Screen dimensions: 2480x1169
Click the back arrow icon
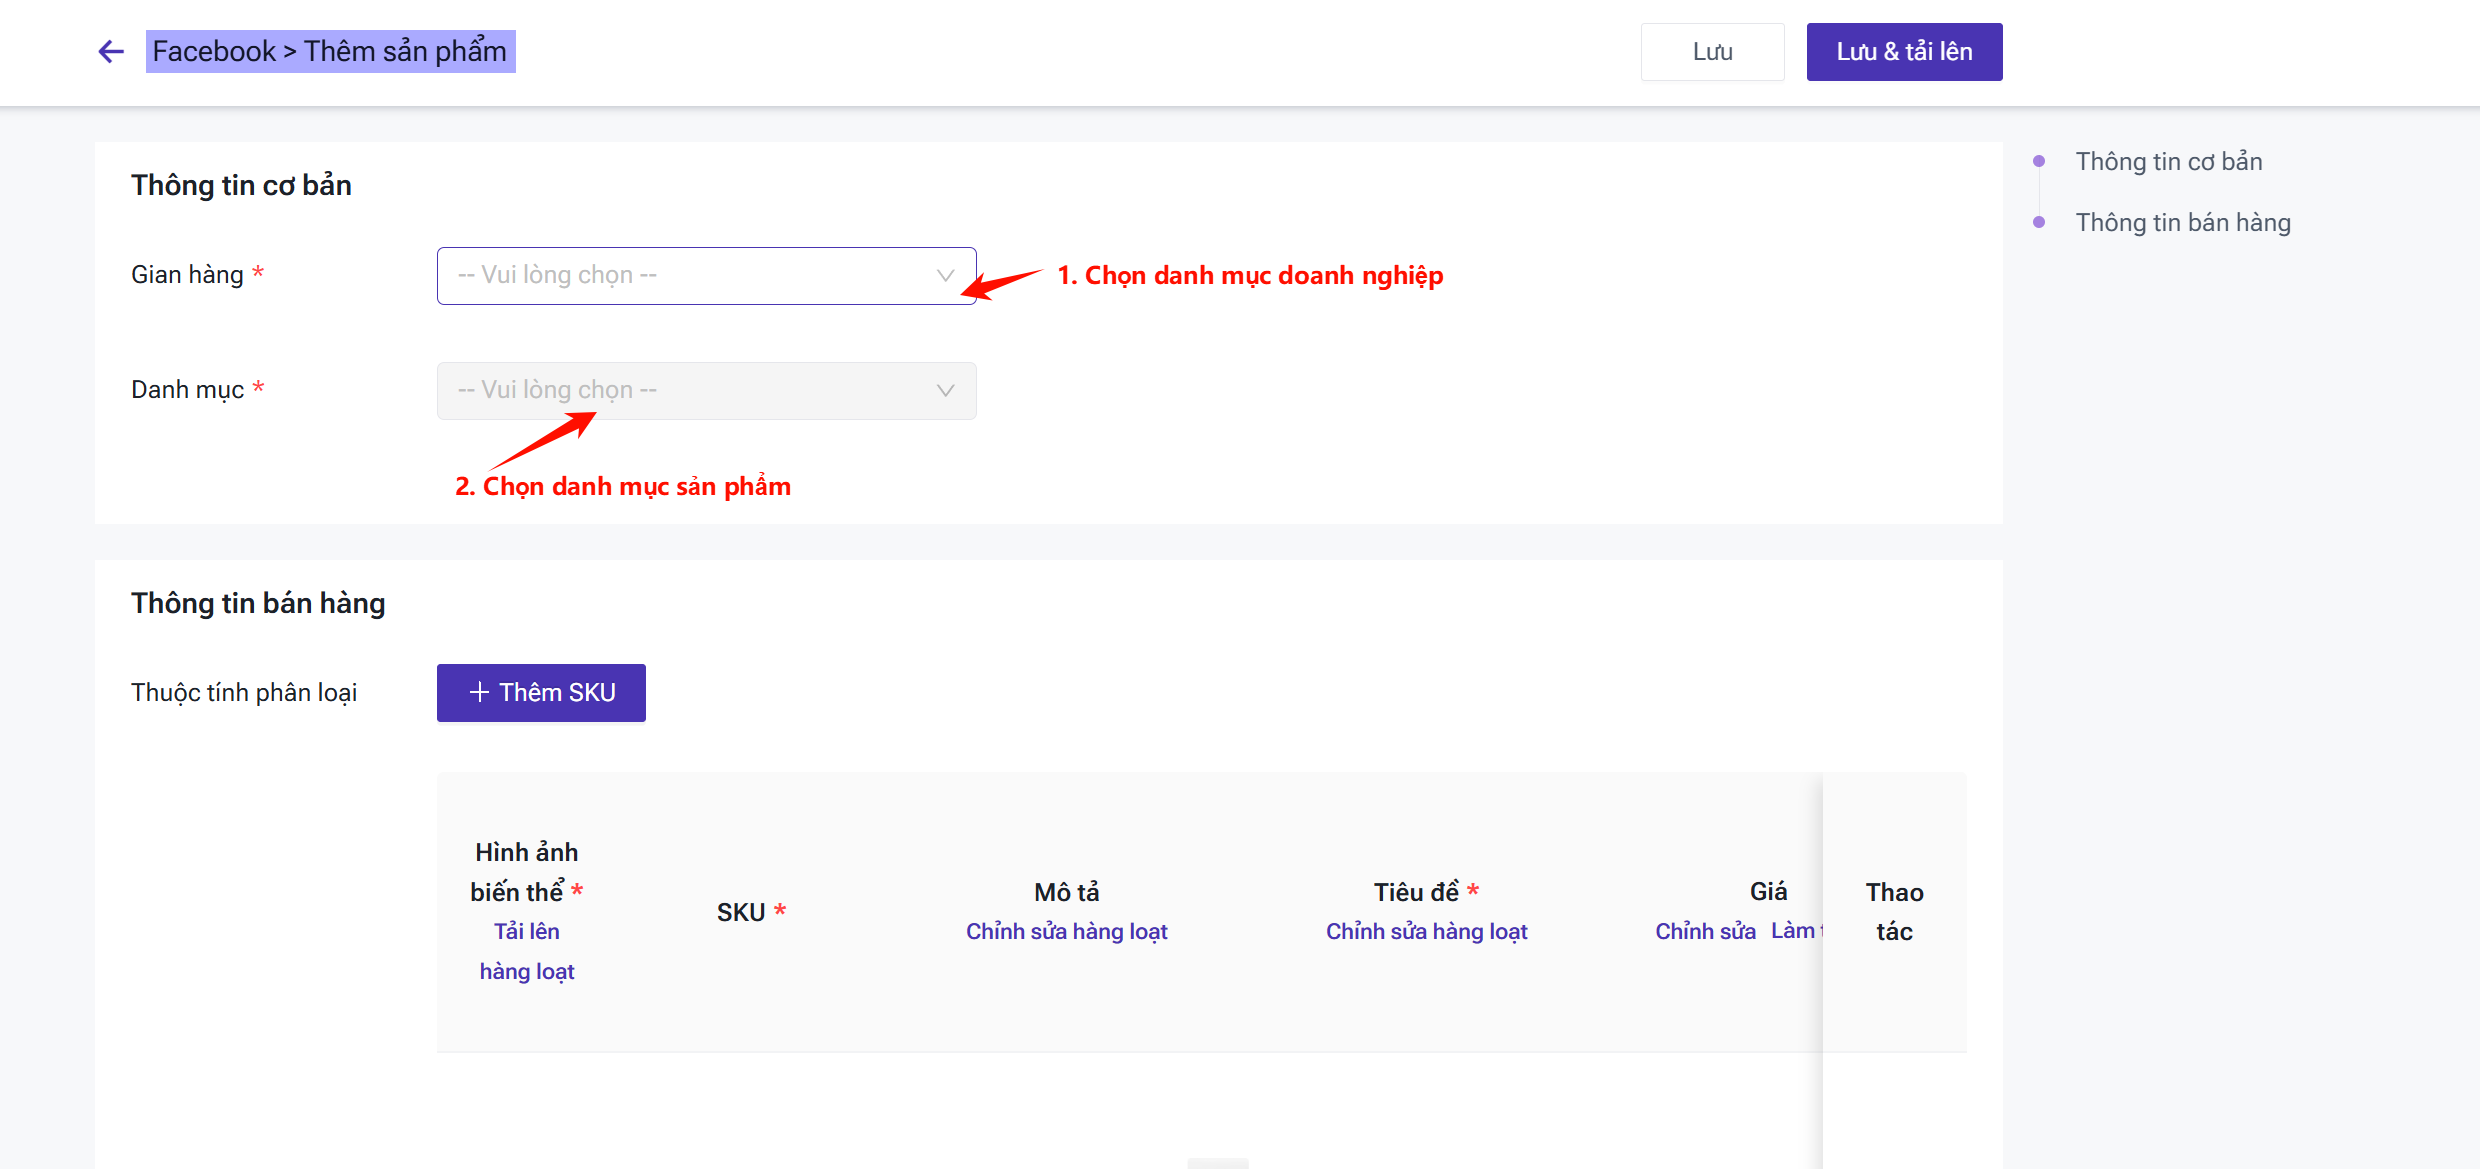point(111,52)
